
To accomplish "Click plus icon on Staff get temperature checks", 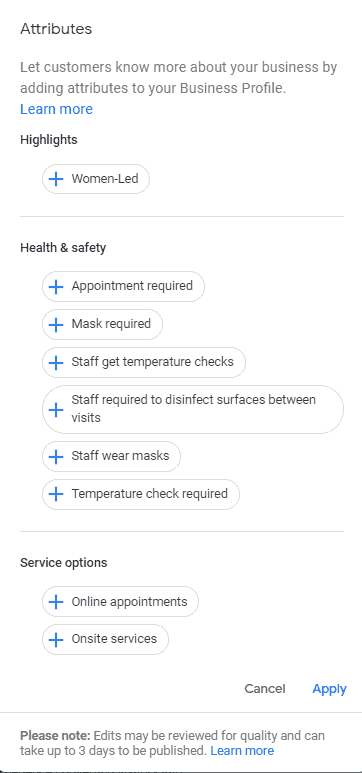I will coord(56,363).
